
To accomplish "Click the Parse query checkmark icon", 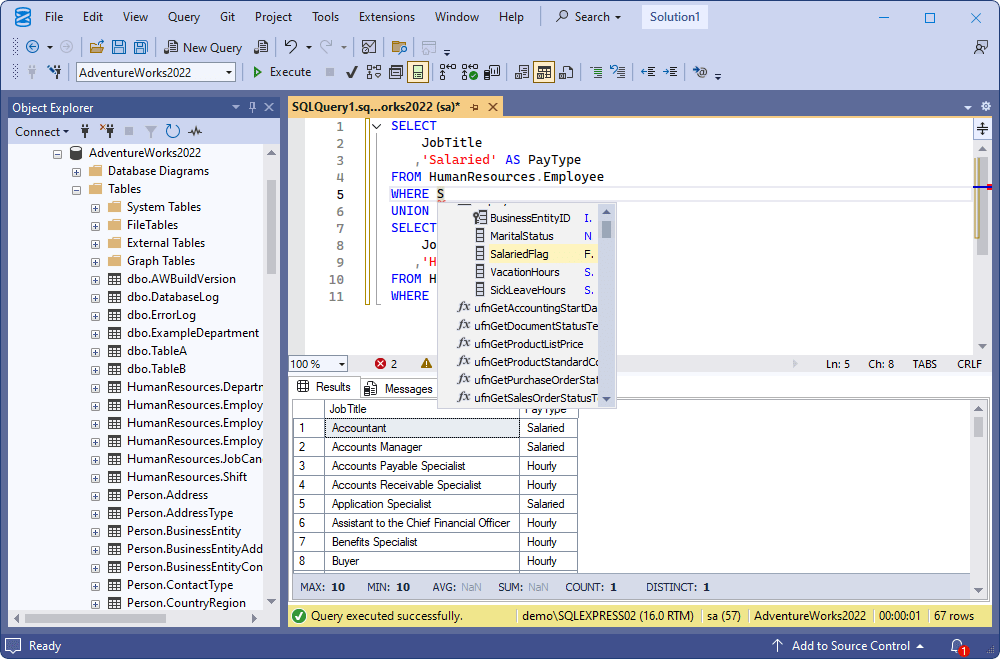I will point(350,71).
